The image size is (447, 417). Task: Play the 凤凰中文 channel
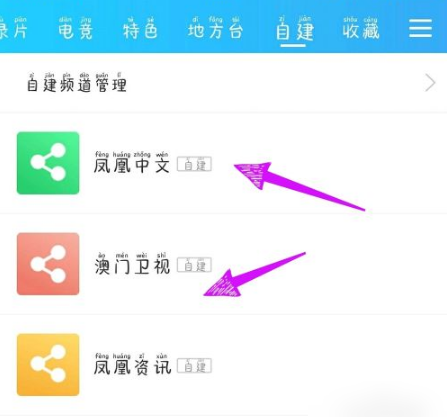tap(132, 163)
